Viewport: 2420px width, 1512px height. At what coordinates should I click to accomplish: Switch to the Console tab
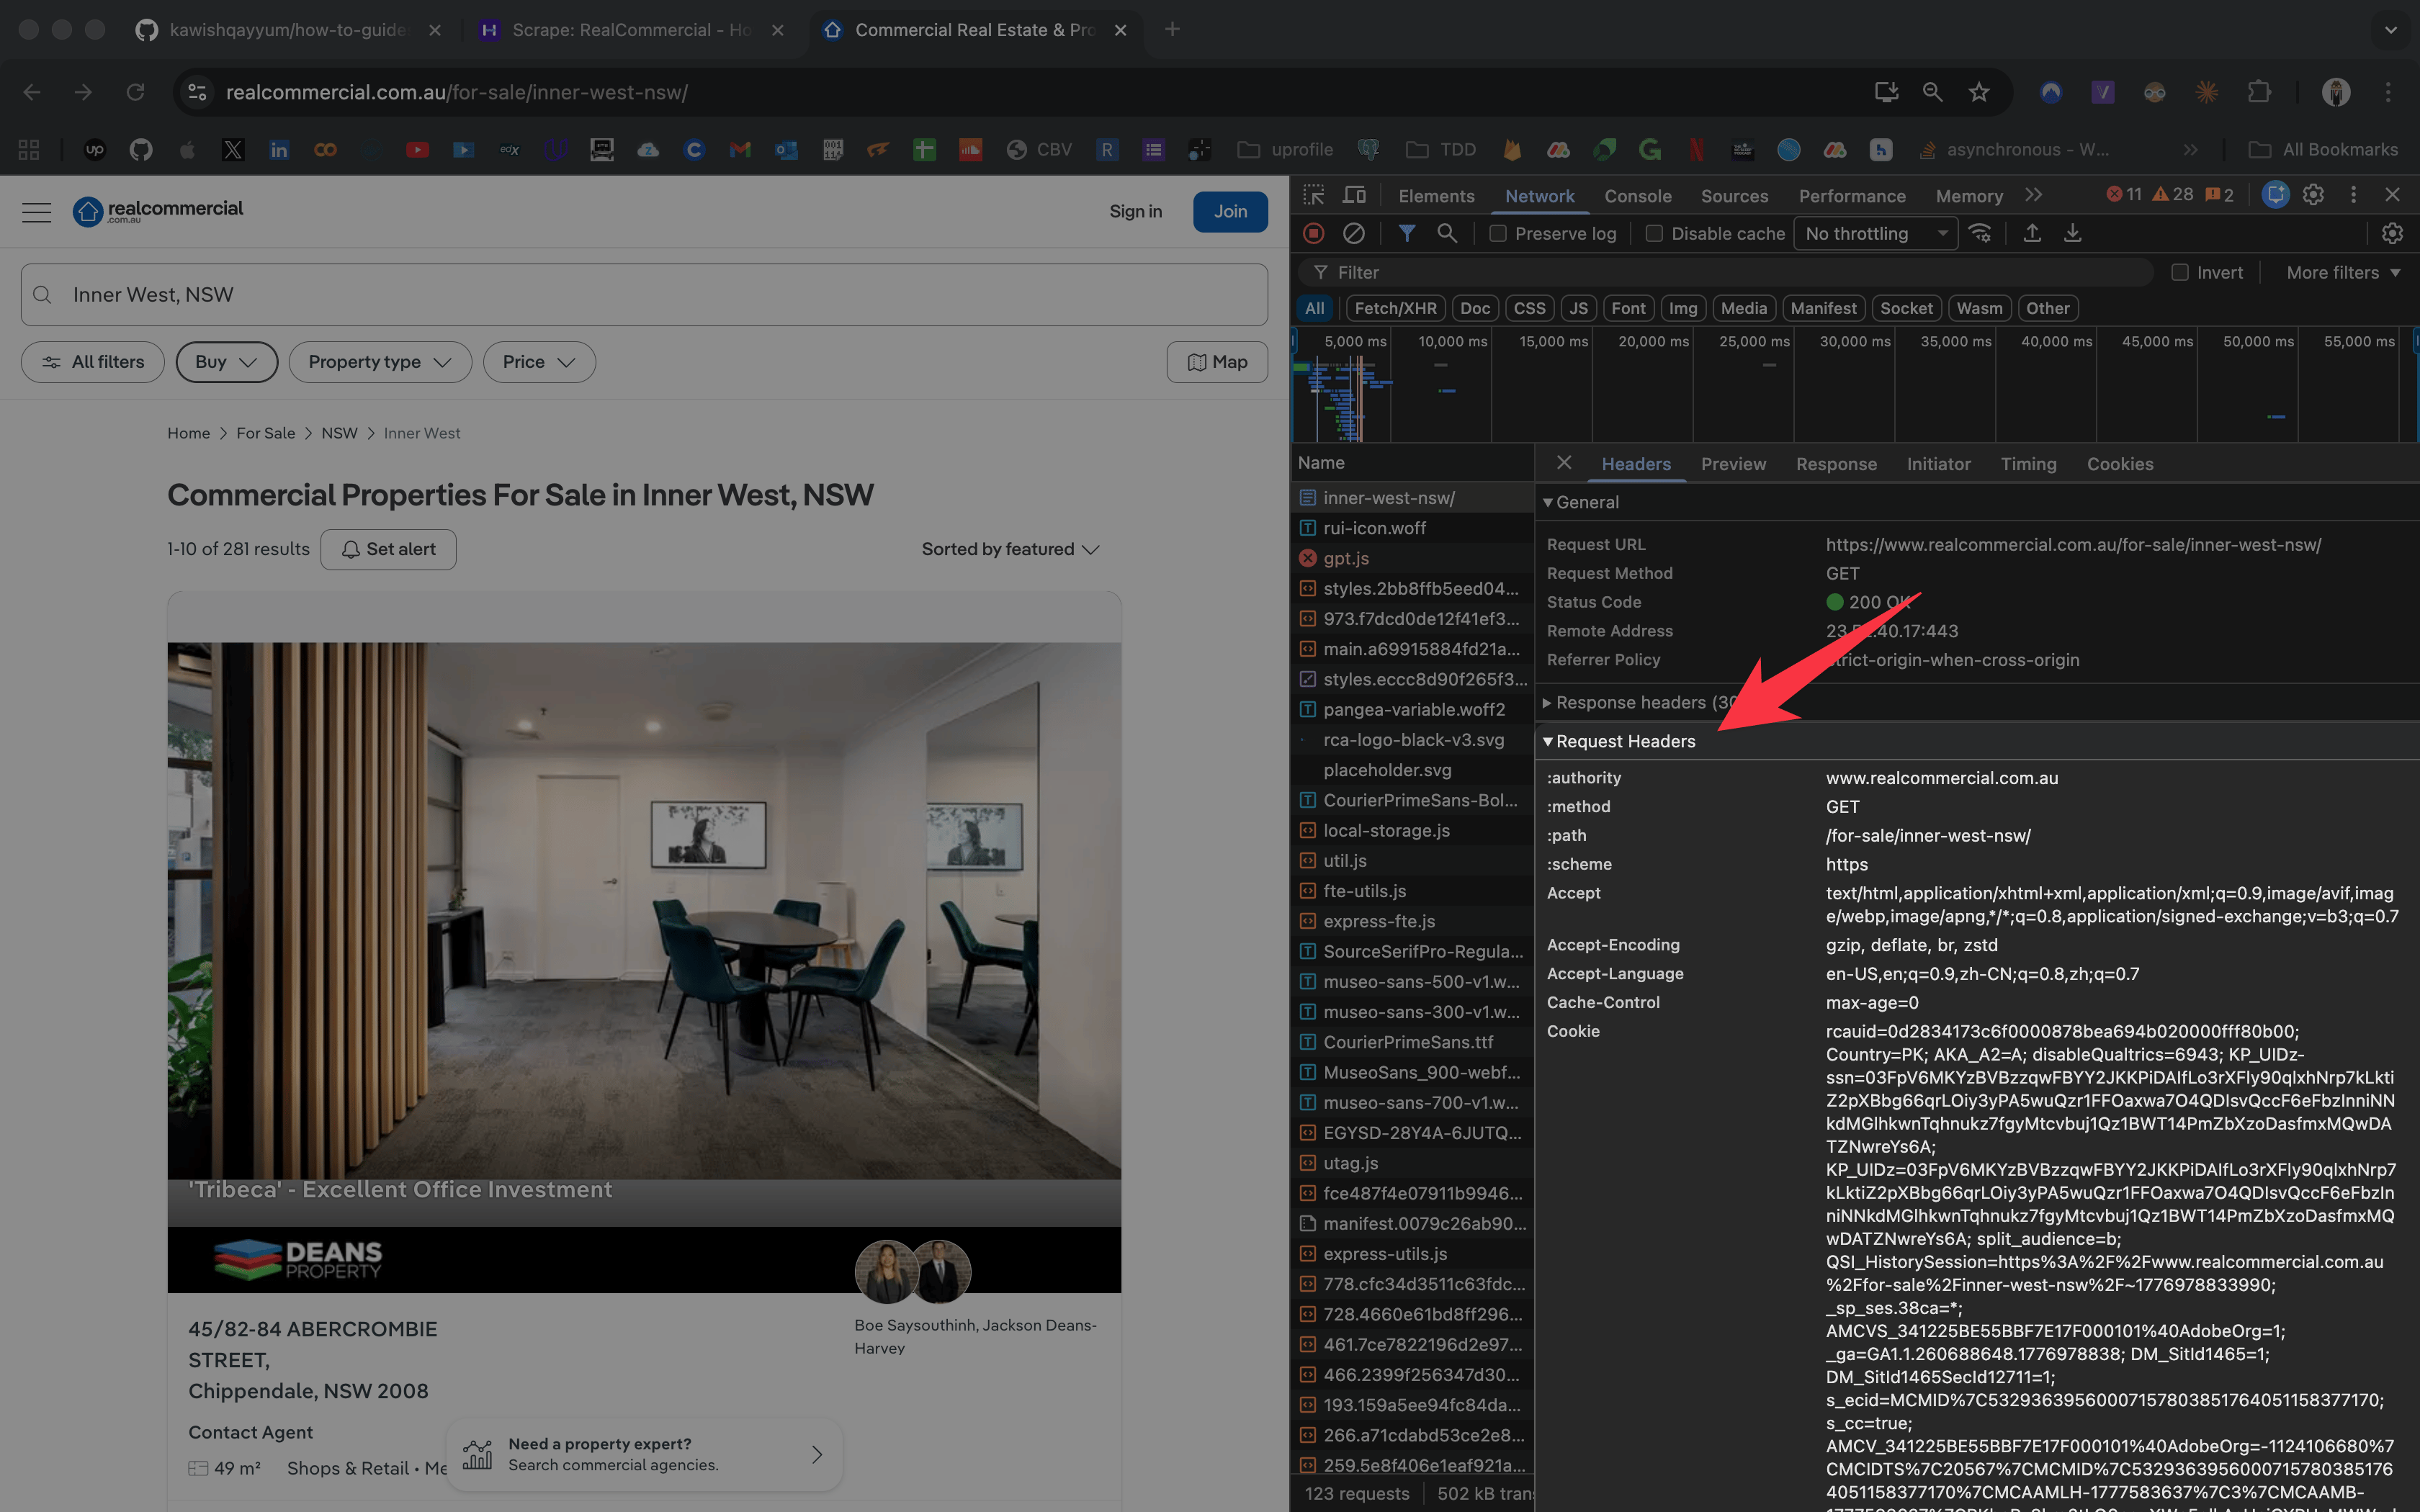[x=1637, y=196]
